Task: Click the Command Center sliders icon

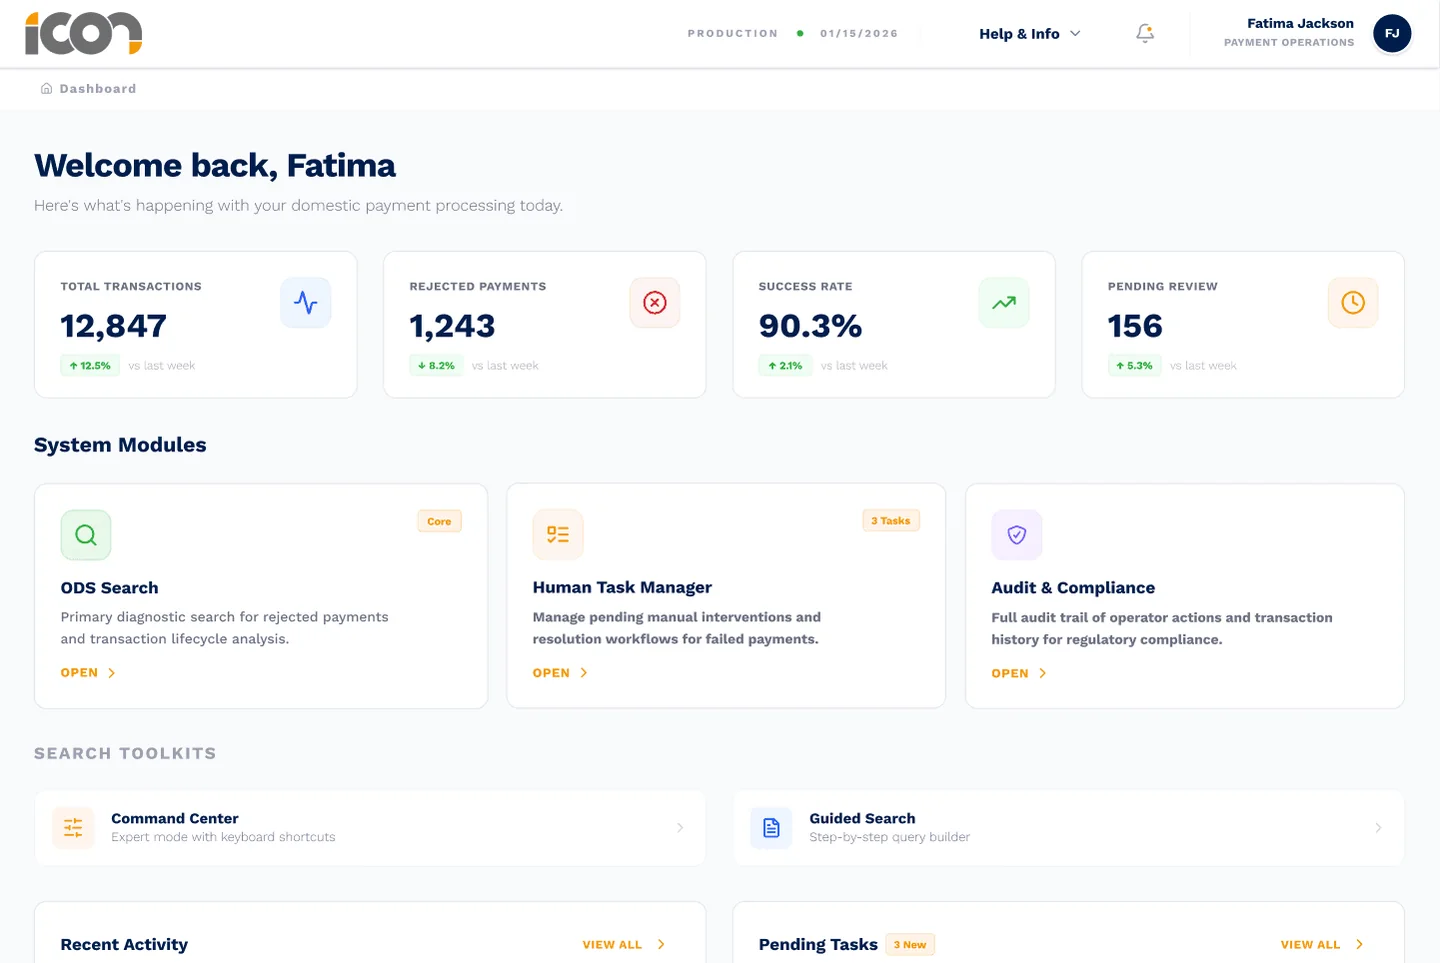Action: [x=73, y=827]
